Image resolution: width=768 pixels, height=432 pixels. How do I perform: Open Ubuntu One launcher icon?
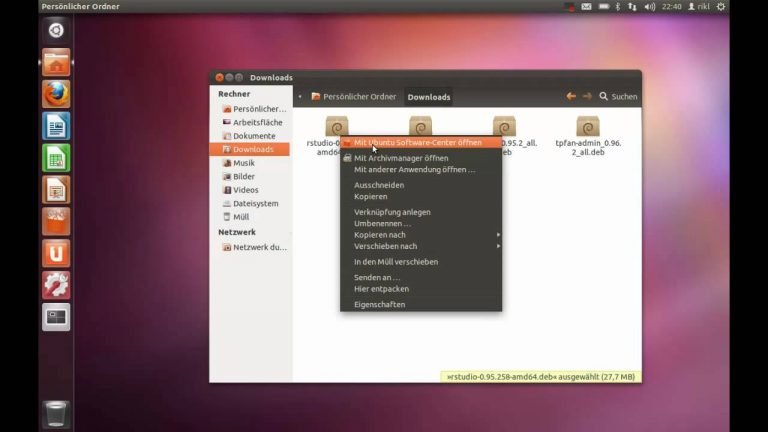point(56,253)
